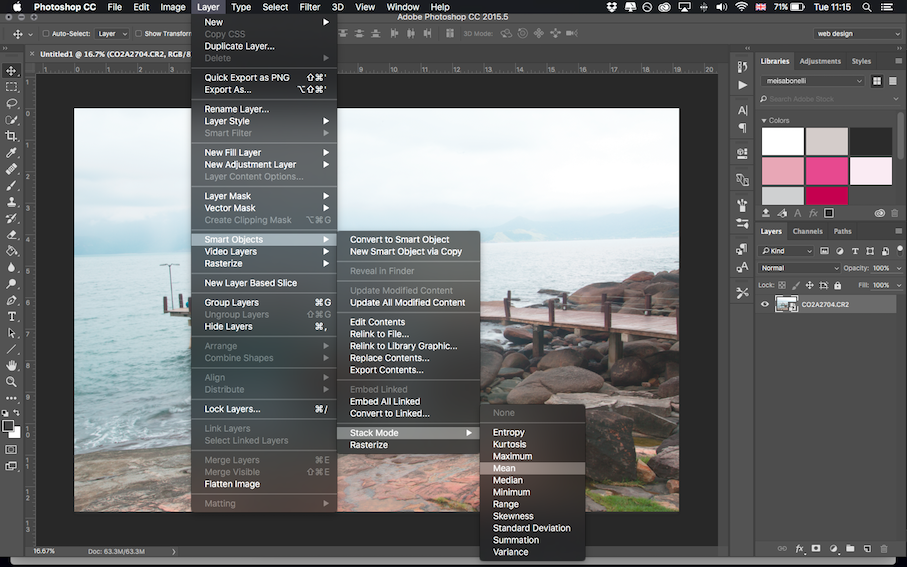Select the Zoom tool
Screen dimensions: 907x567
point(11,382)
